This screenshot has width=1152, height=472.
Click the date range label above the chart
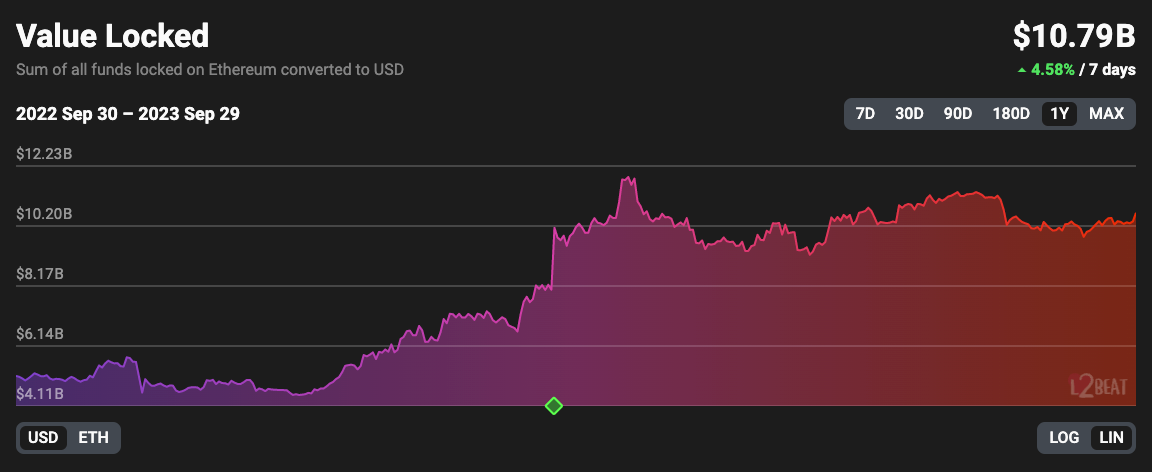point(128,114)
